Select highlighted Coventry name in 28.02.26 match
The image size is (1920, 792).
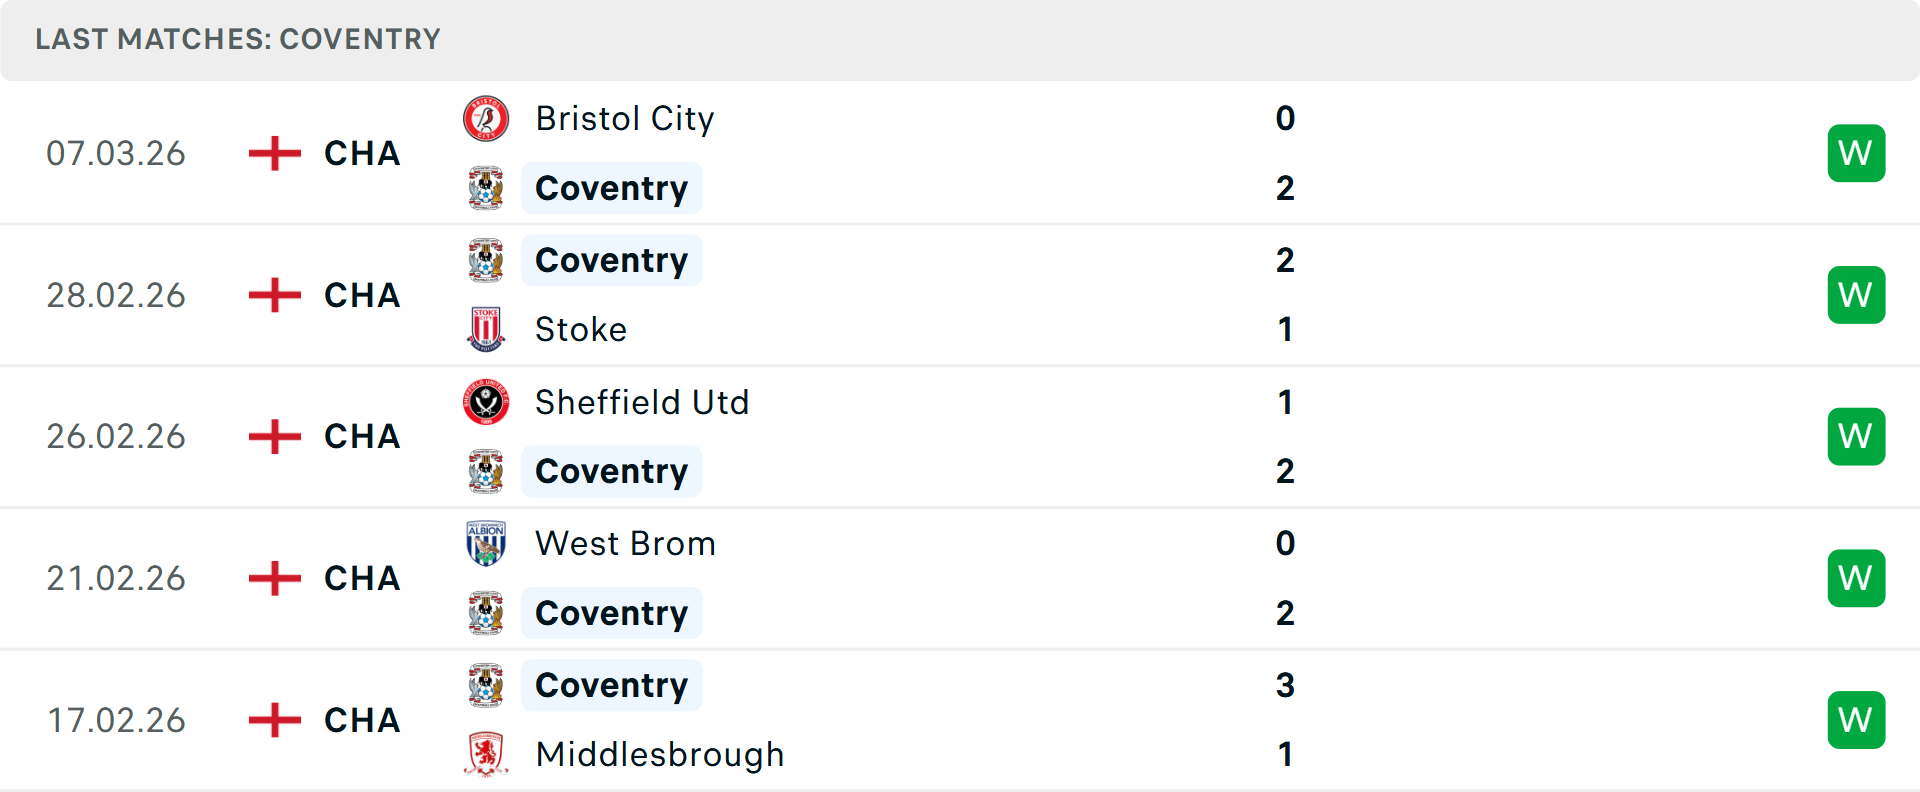click(611, 260)
